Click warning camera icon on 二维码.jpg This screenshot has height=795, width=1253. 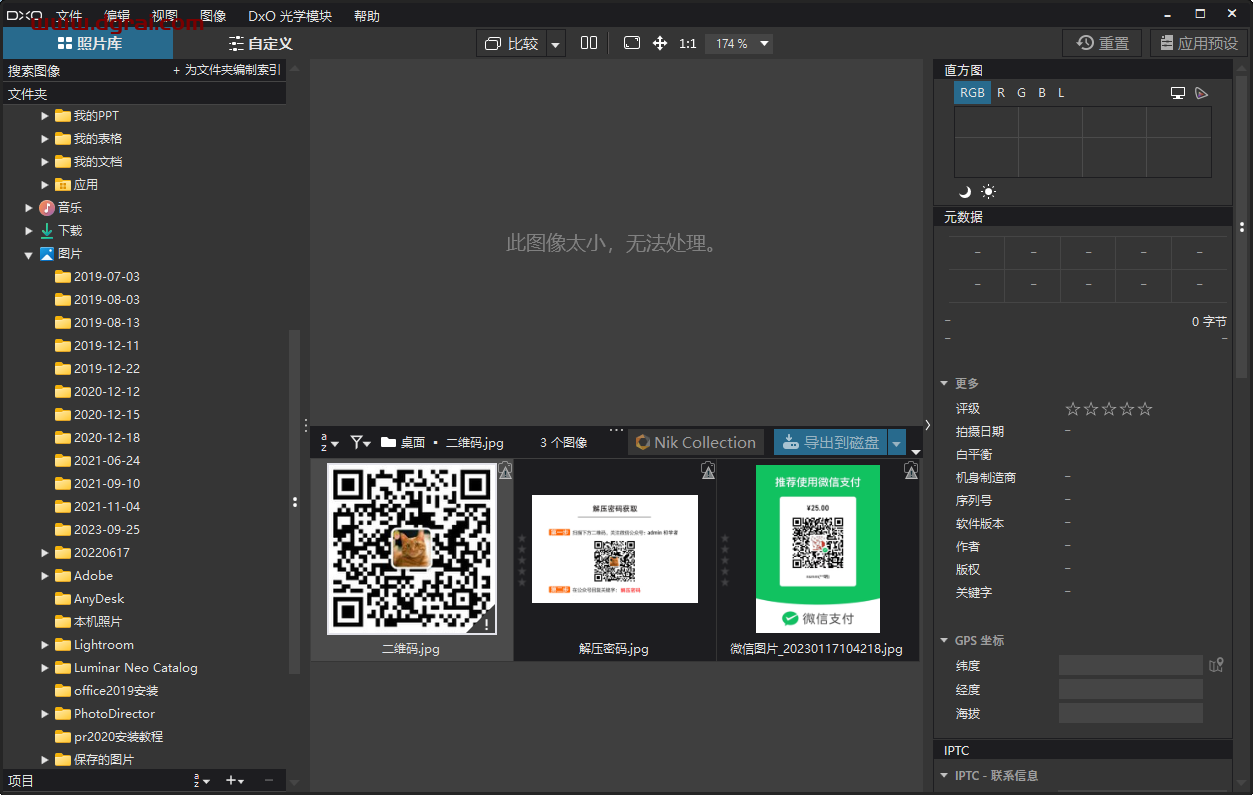[505, 469]
